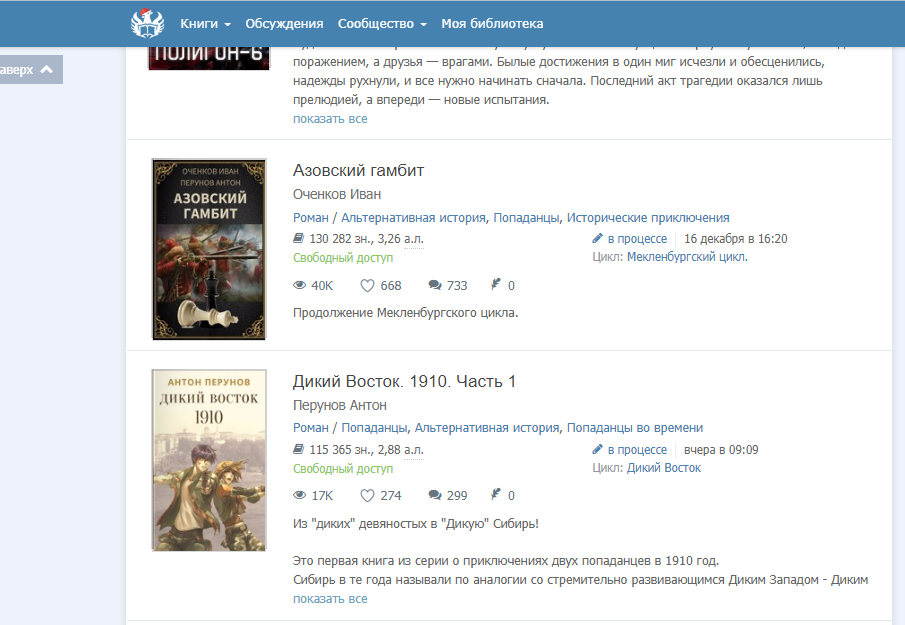This screenshot has height=625, width=905.
Task: Open Дикий Восток. 1910. Часть 1 title
Action: click(405, 381)
